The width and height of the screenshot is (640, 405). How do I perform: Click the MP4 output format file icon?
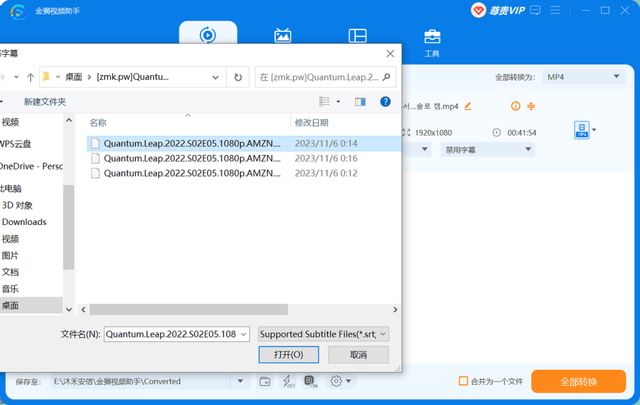tap(582, 130)
